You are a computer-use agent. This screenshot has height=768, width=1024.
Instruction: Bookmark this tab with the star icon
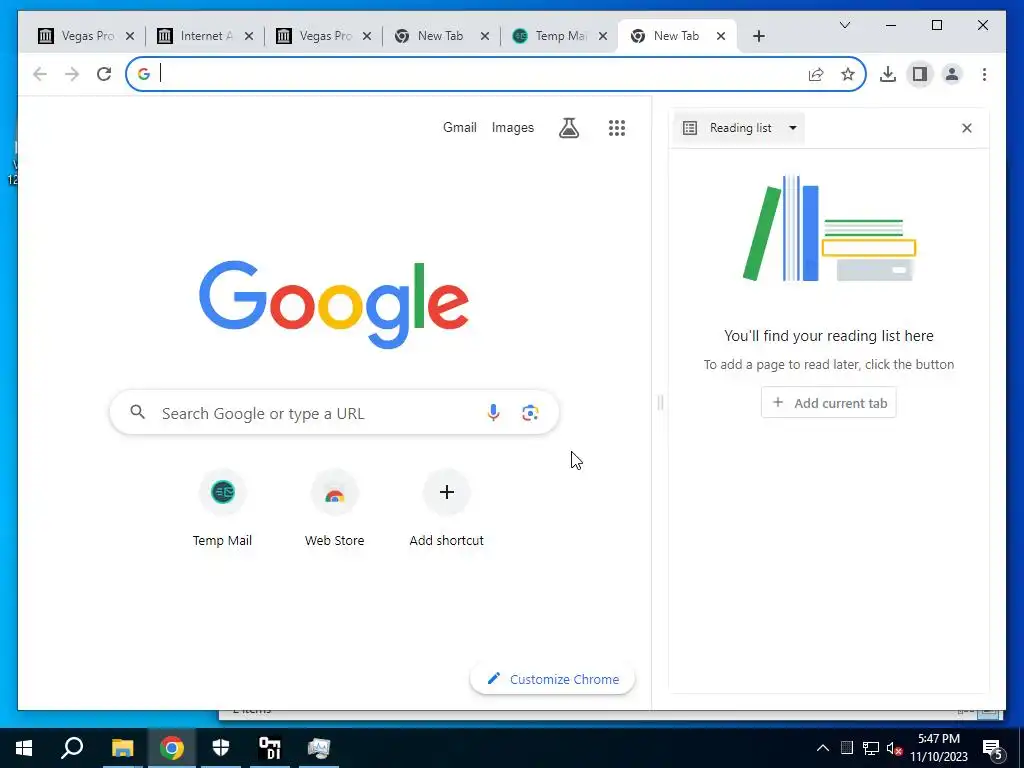(848, 74)
